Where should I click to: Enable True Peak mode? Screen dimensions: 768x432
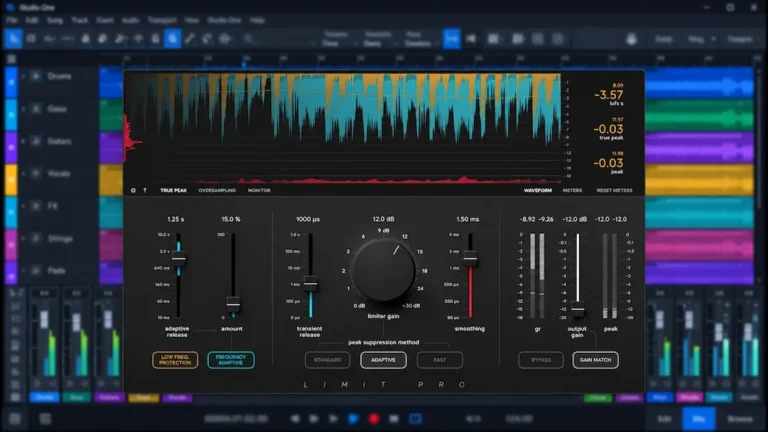[x=173, y=191]
